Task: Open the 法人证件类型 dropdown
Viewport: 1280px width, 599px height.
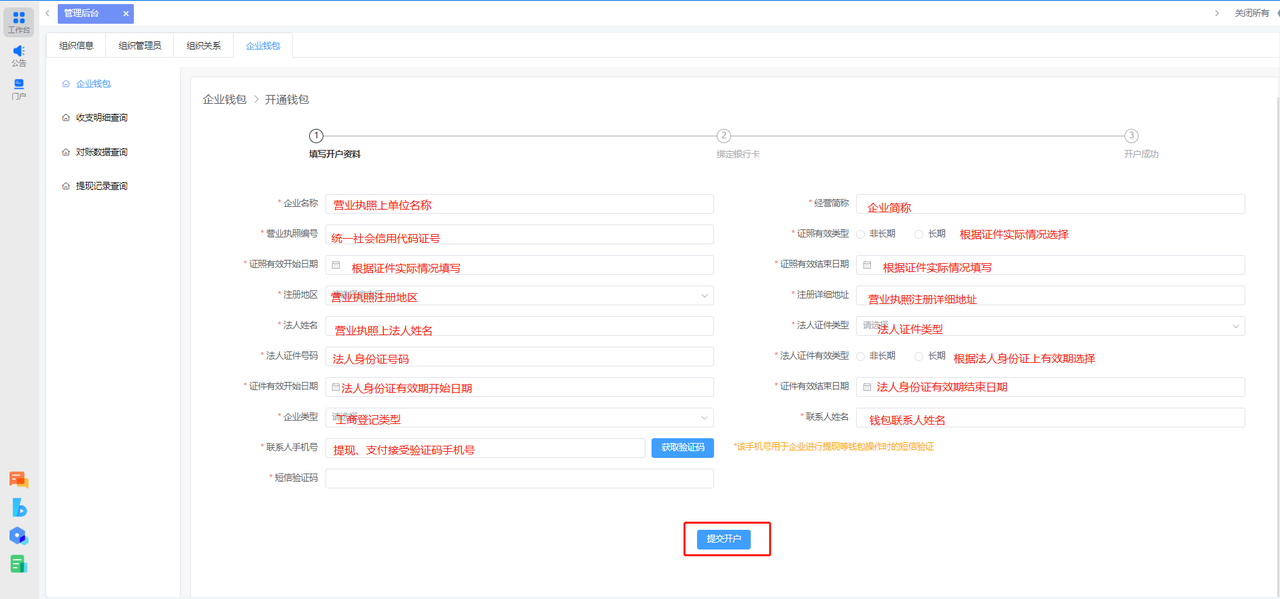Action: coord(1235,326)
